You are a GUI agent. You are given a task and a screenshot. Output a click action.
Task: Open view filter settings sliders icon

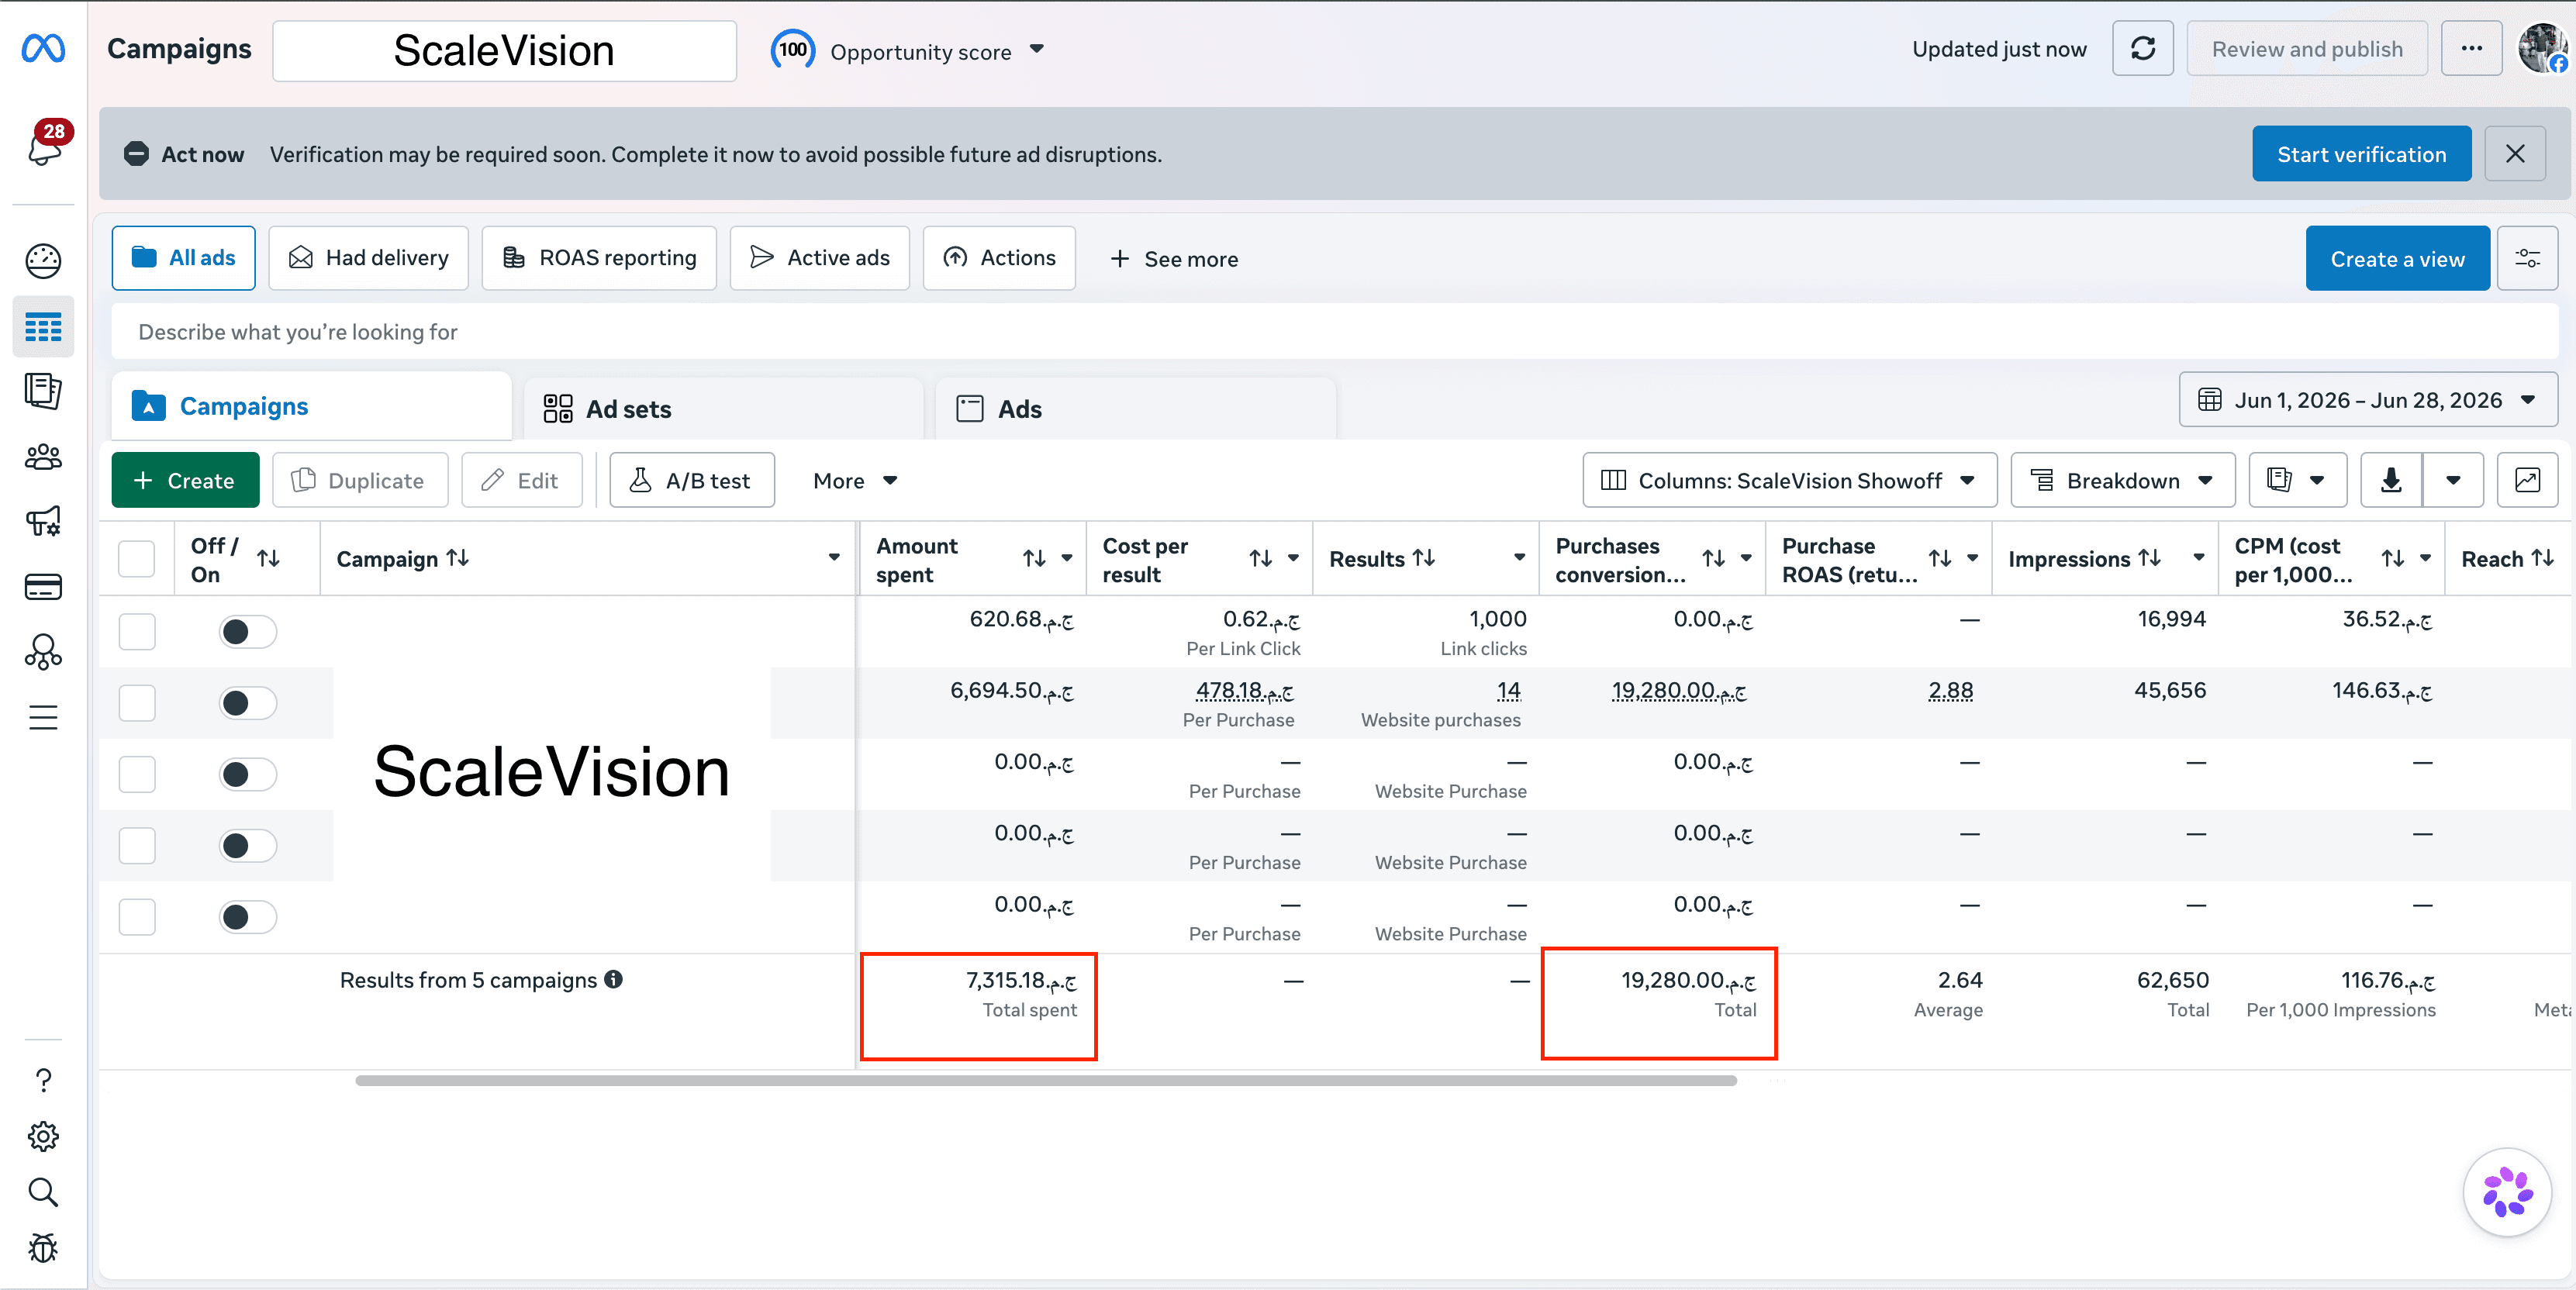tap(2528, 259)
